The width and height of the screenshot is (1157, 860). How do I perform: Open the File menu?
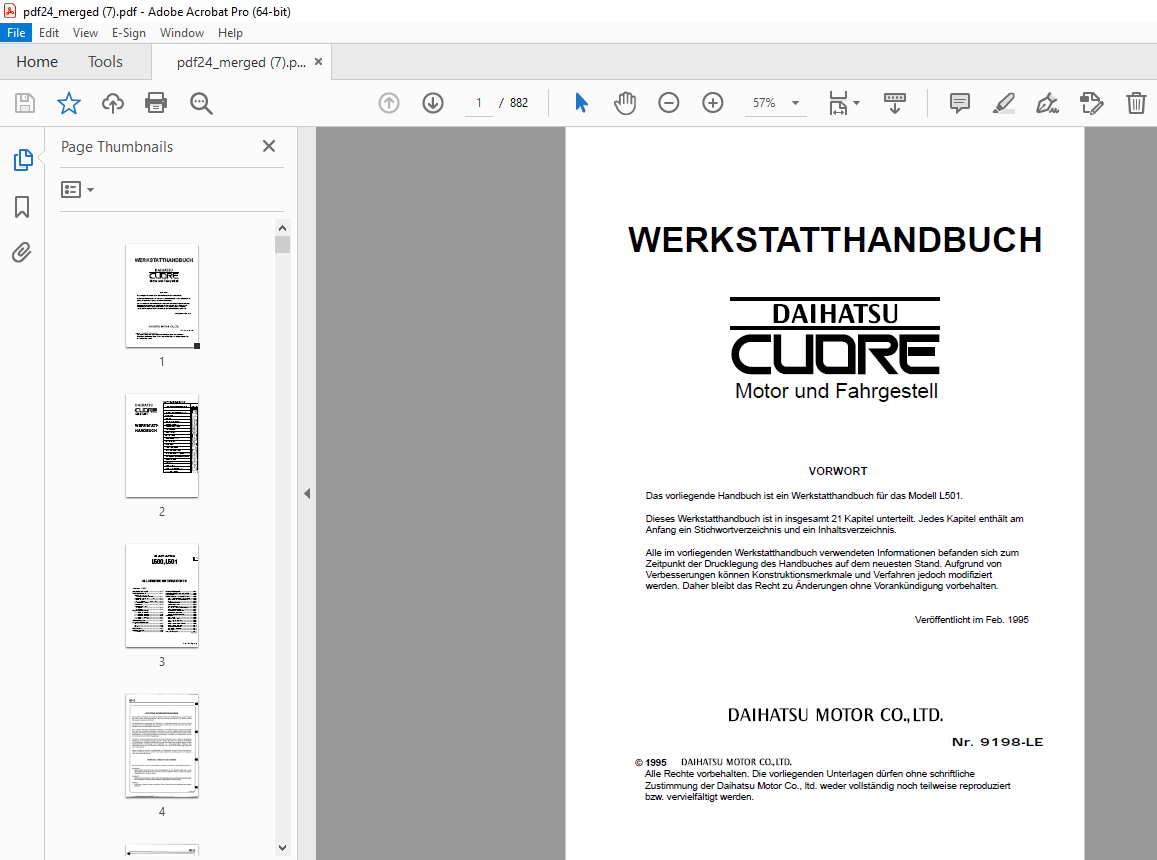16,32
